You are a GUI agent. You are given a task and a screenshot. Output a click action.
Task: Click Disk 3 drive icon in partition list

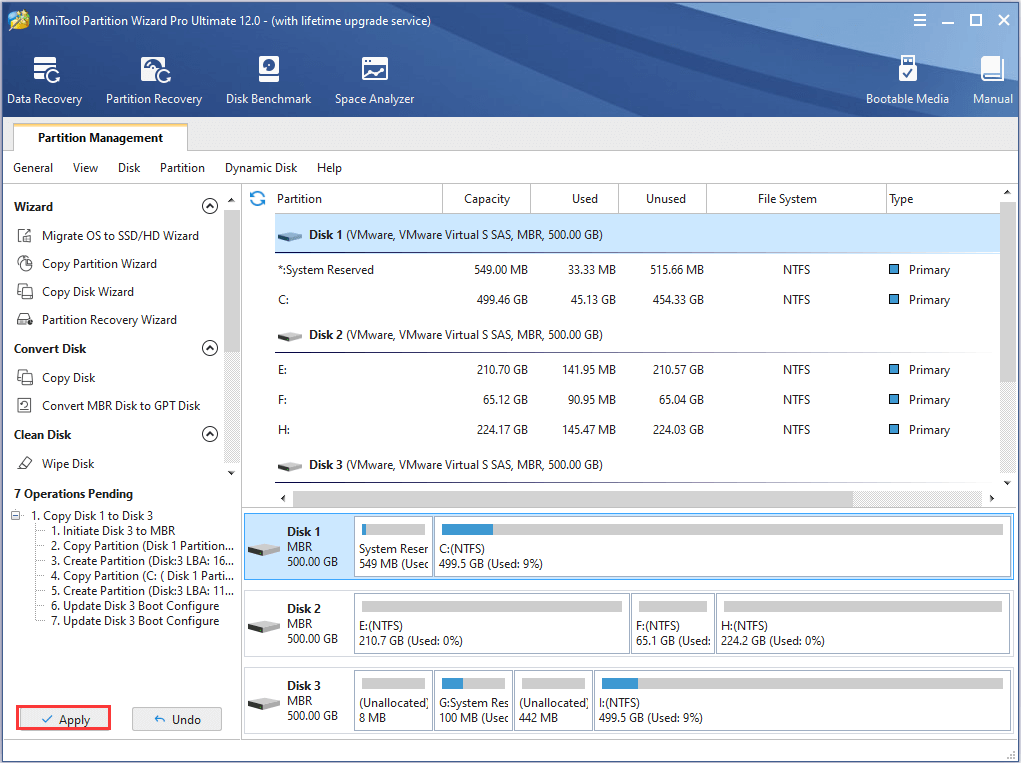click(x=289, y=466)
